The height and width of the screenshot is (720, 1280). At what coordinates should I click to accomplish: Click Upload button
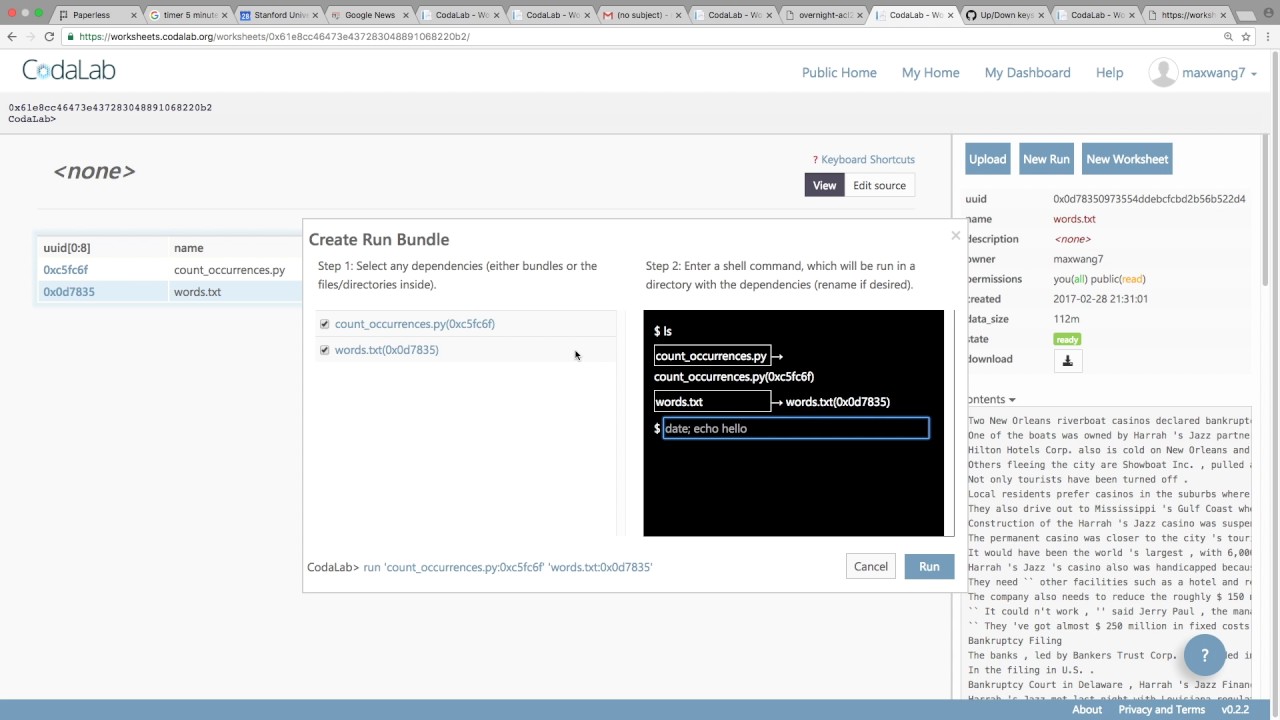pyautogui.click(x=987, y=159)
